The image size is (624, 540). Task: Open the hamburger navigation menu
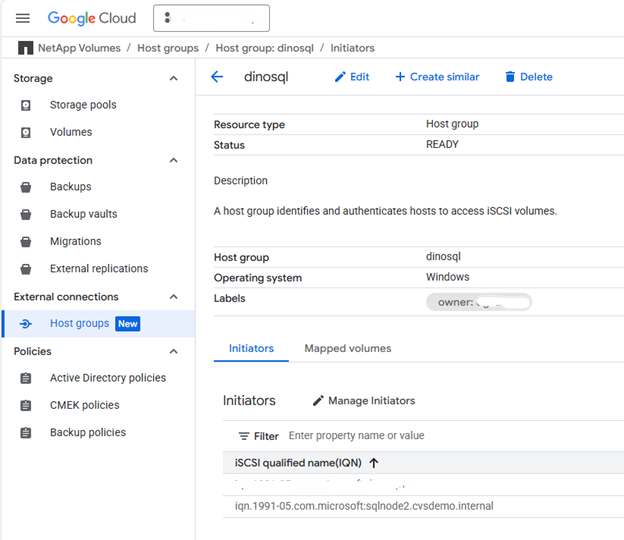[23, 18]
